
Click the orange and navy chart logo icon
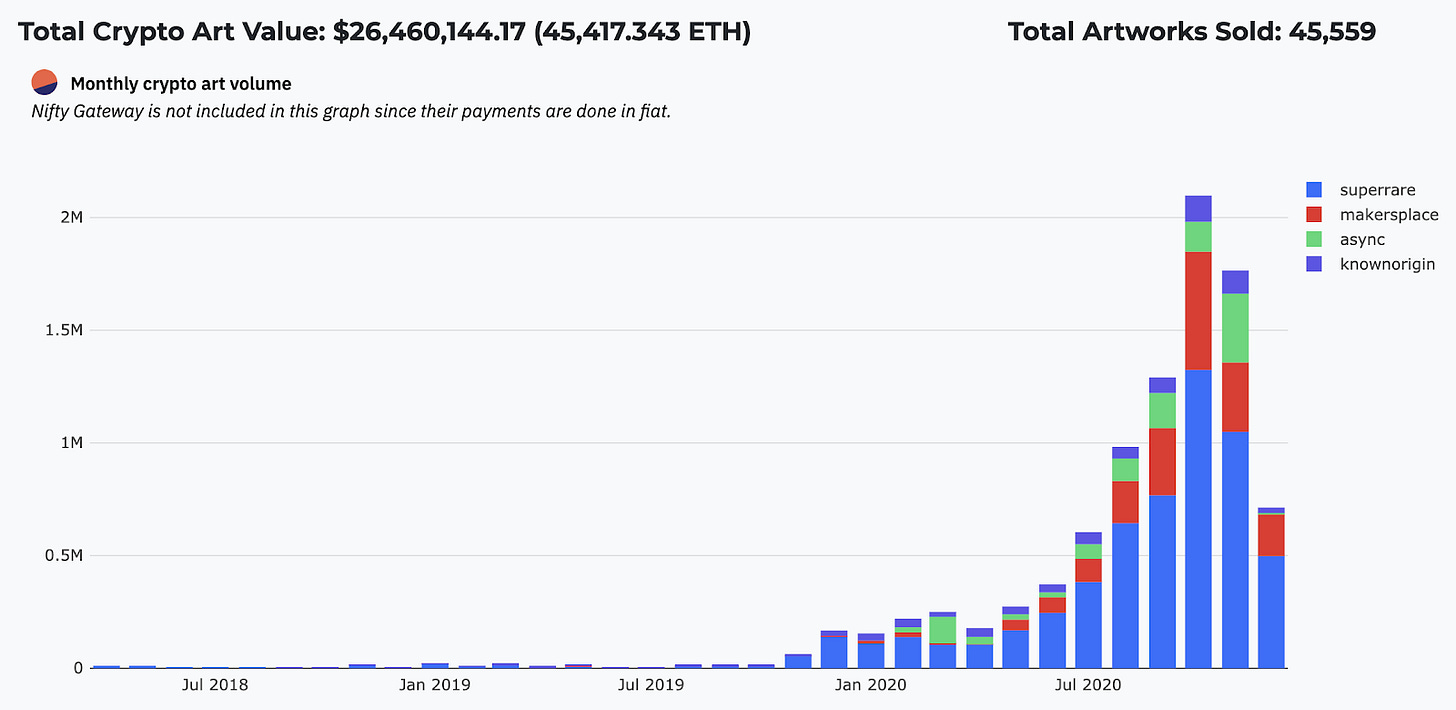coord(44,83)
